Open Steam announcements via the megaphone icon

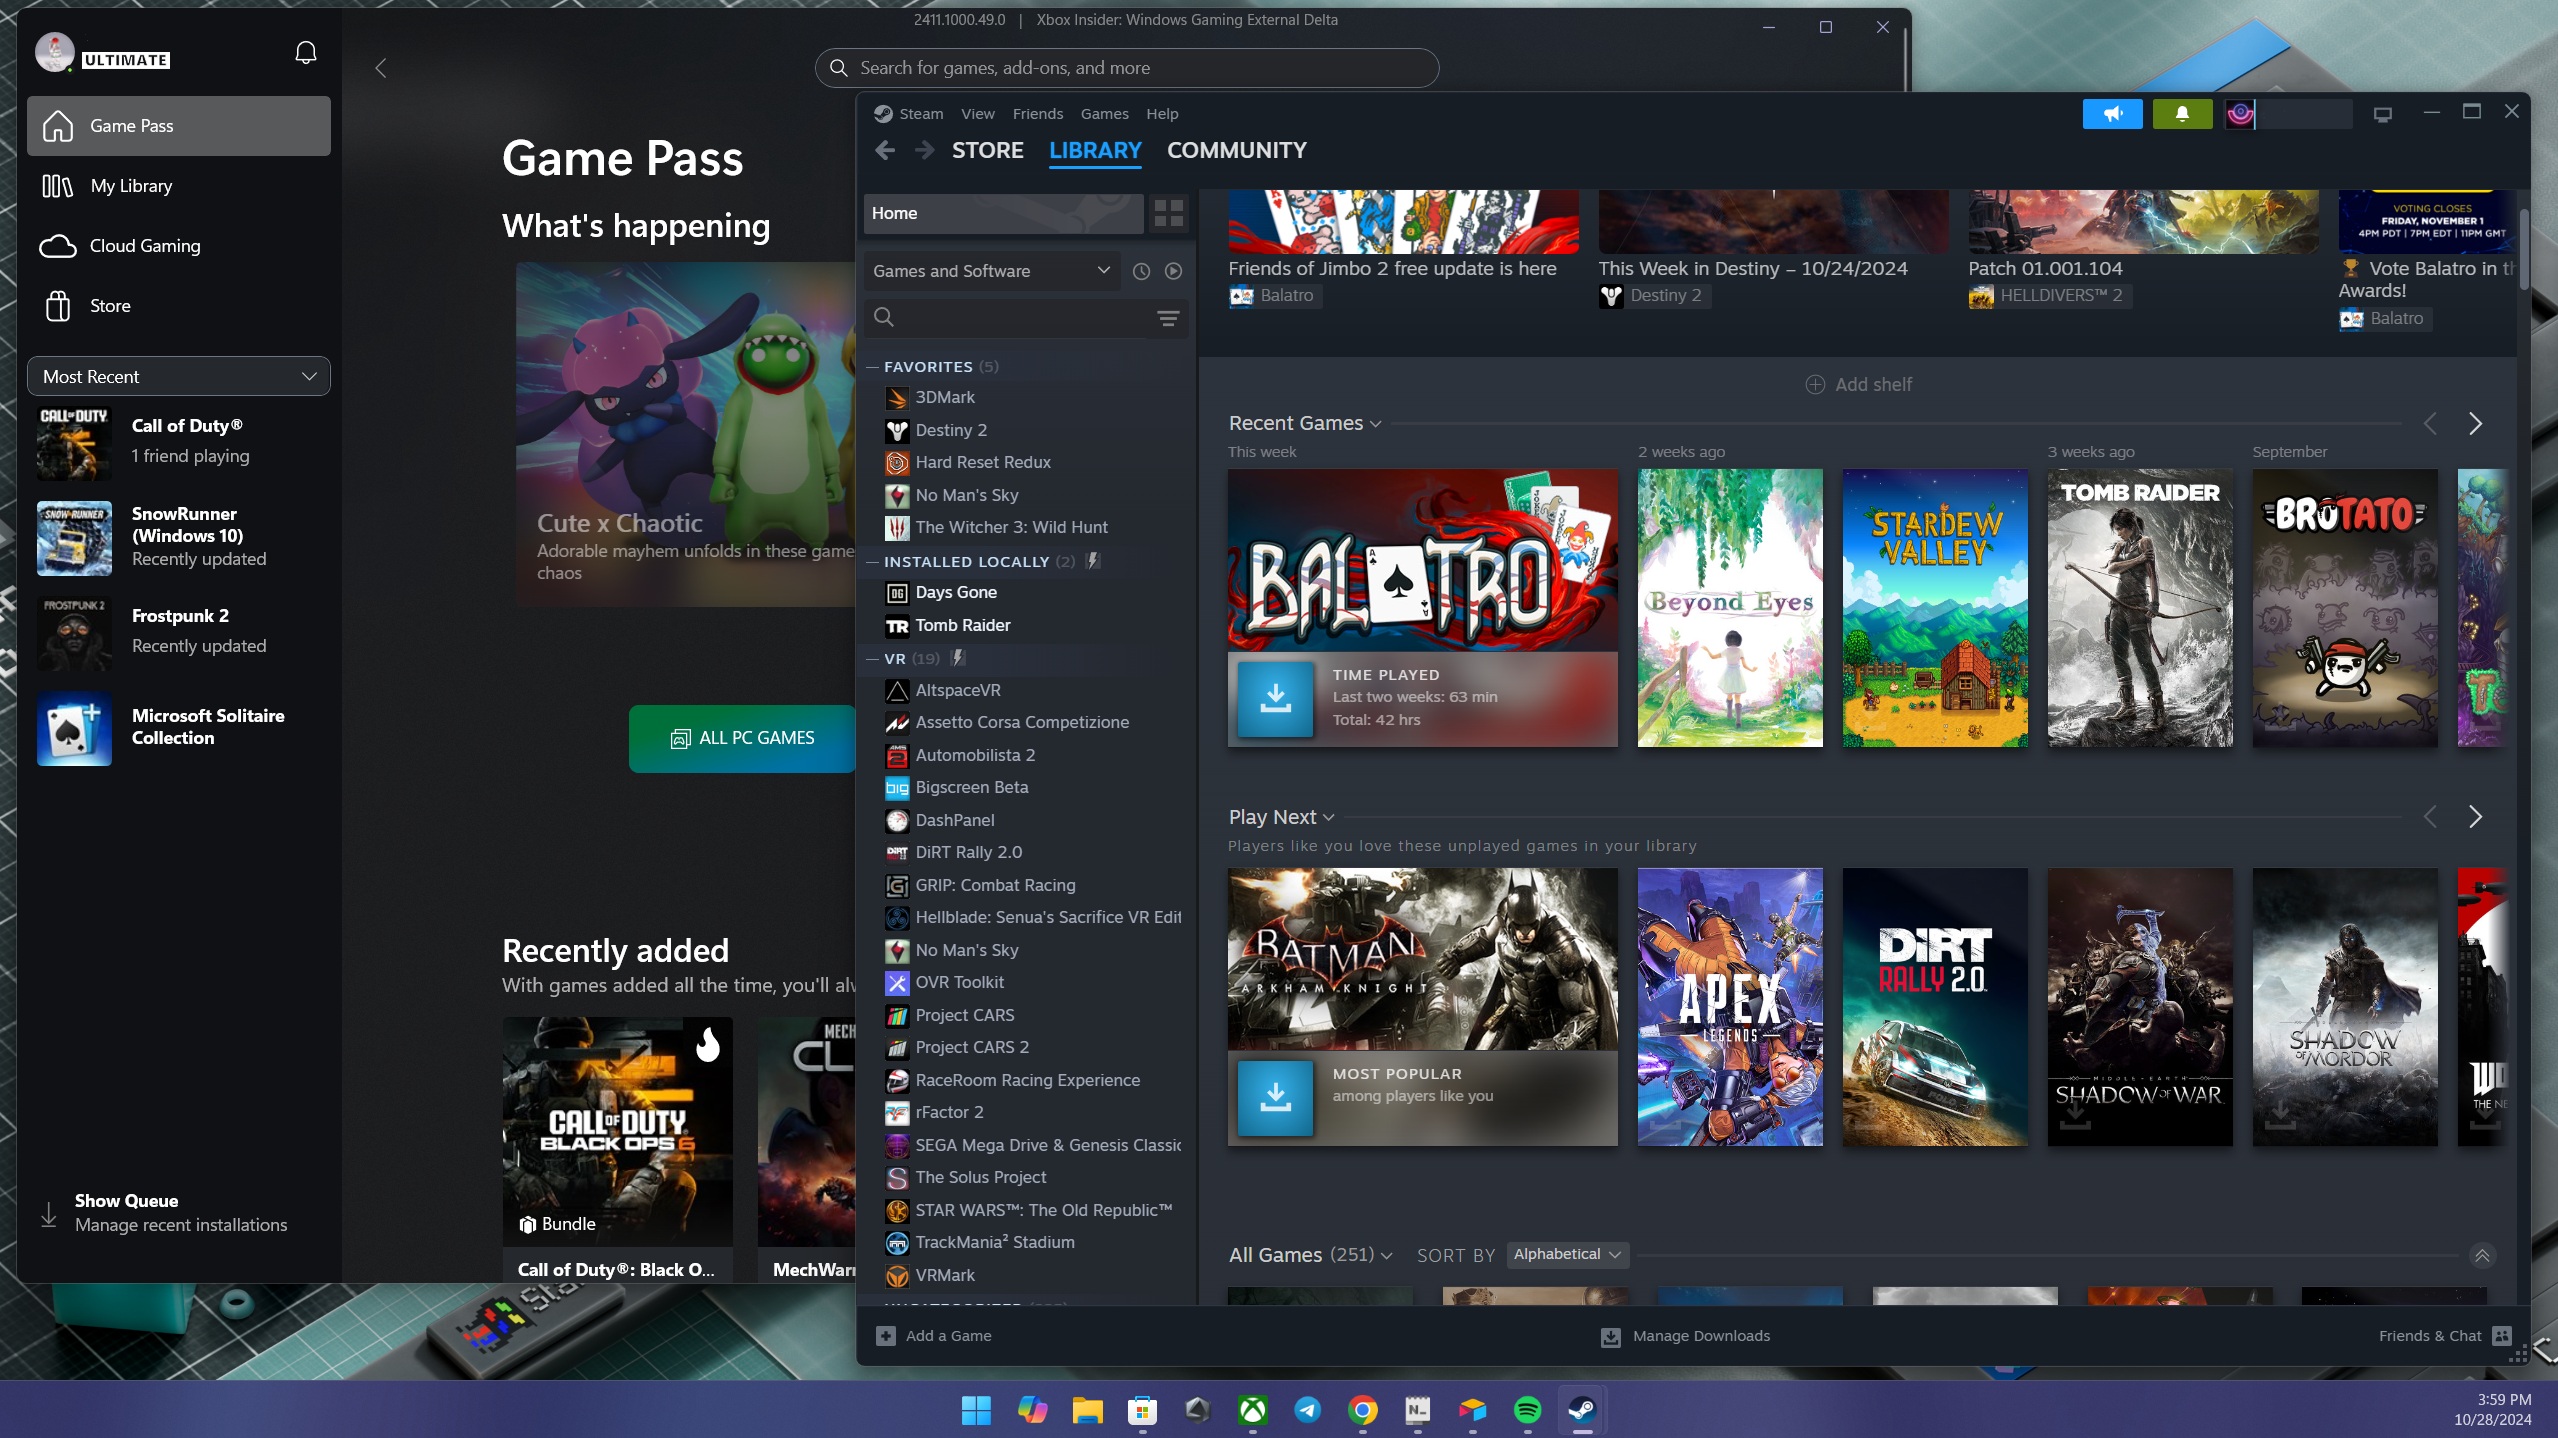pos(2111,114)
